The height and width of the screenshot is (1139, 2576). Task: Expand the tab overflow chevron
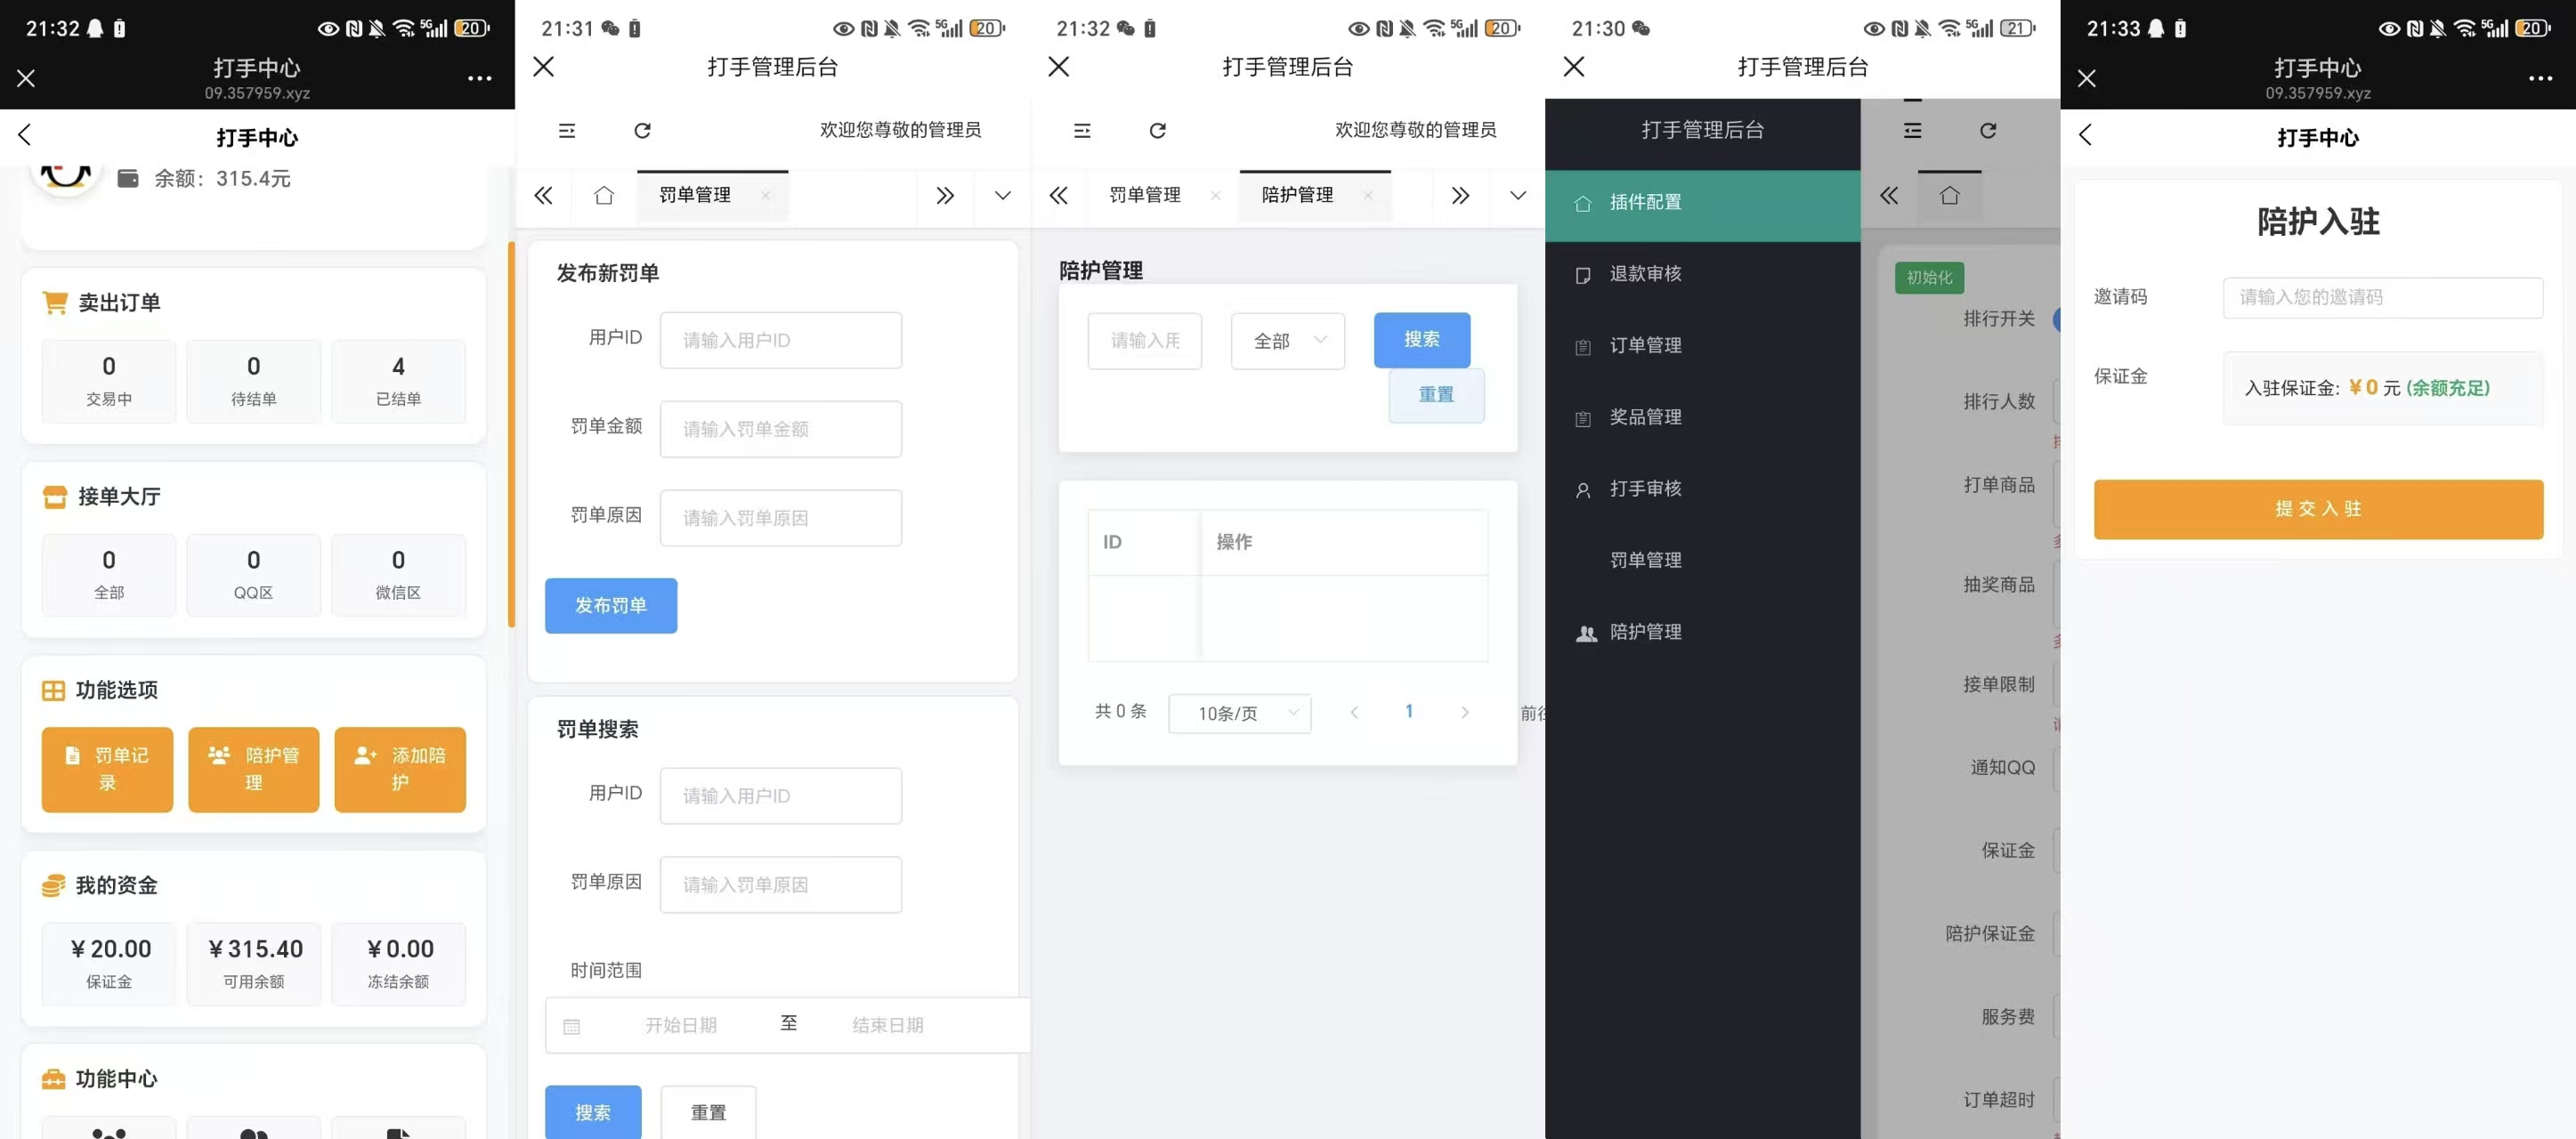pos(1517,195)
